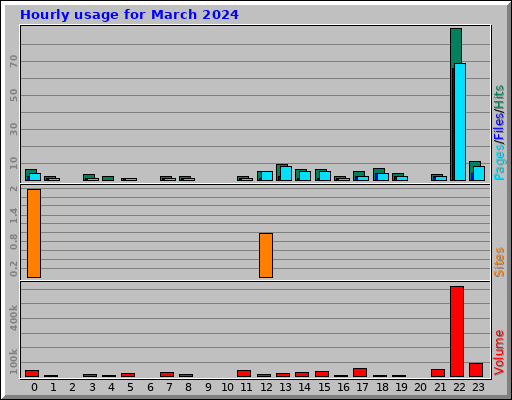Click the tall red Volume bar at hour 22
Image resolution: width=512 pixels, height=400 pixels.
(x=457, y=331)
